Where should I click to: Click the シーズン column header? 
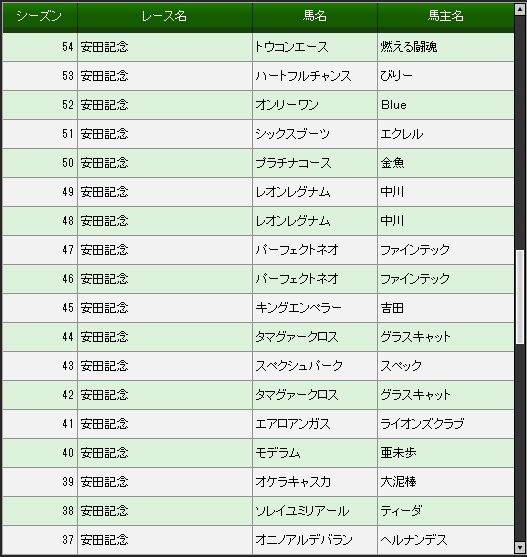40,16
